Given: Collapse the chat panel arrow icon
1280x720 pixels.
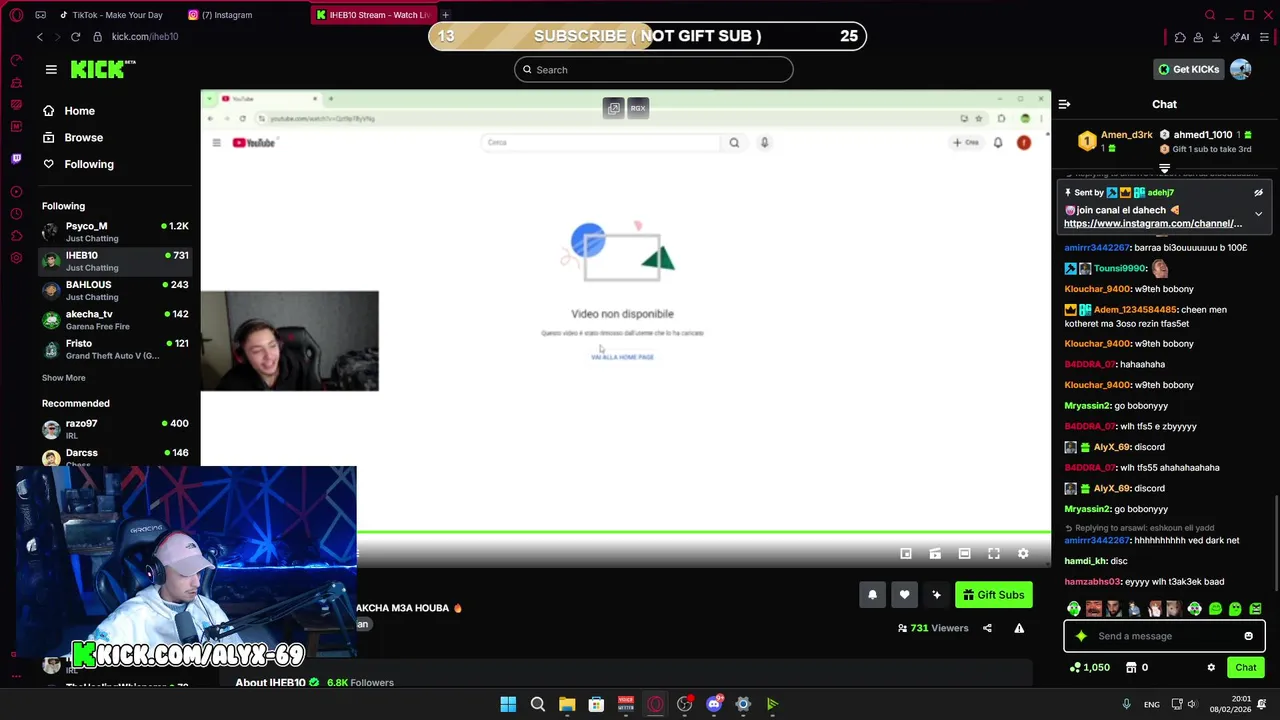Looking at the screenshot, I should click(x=1064, y=104).
